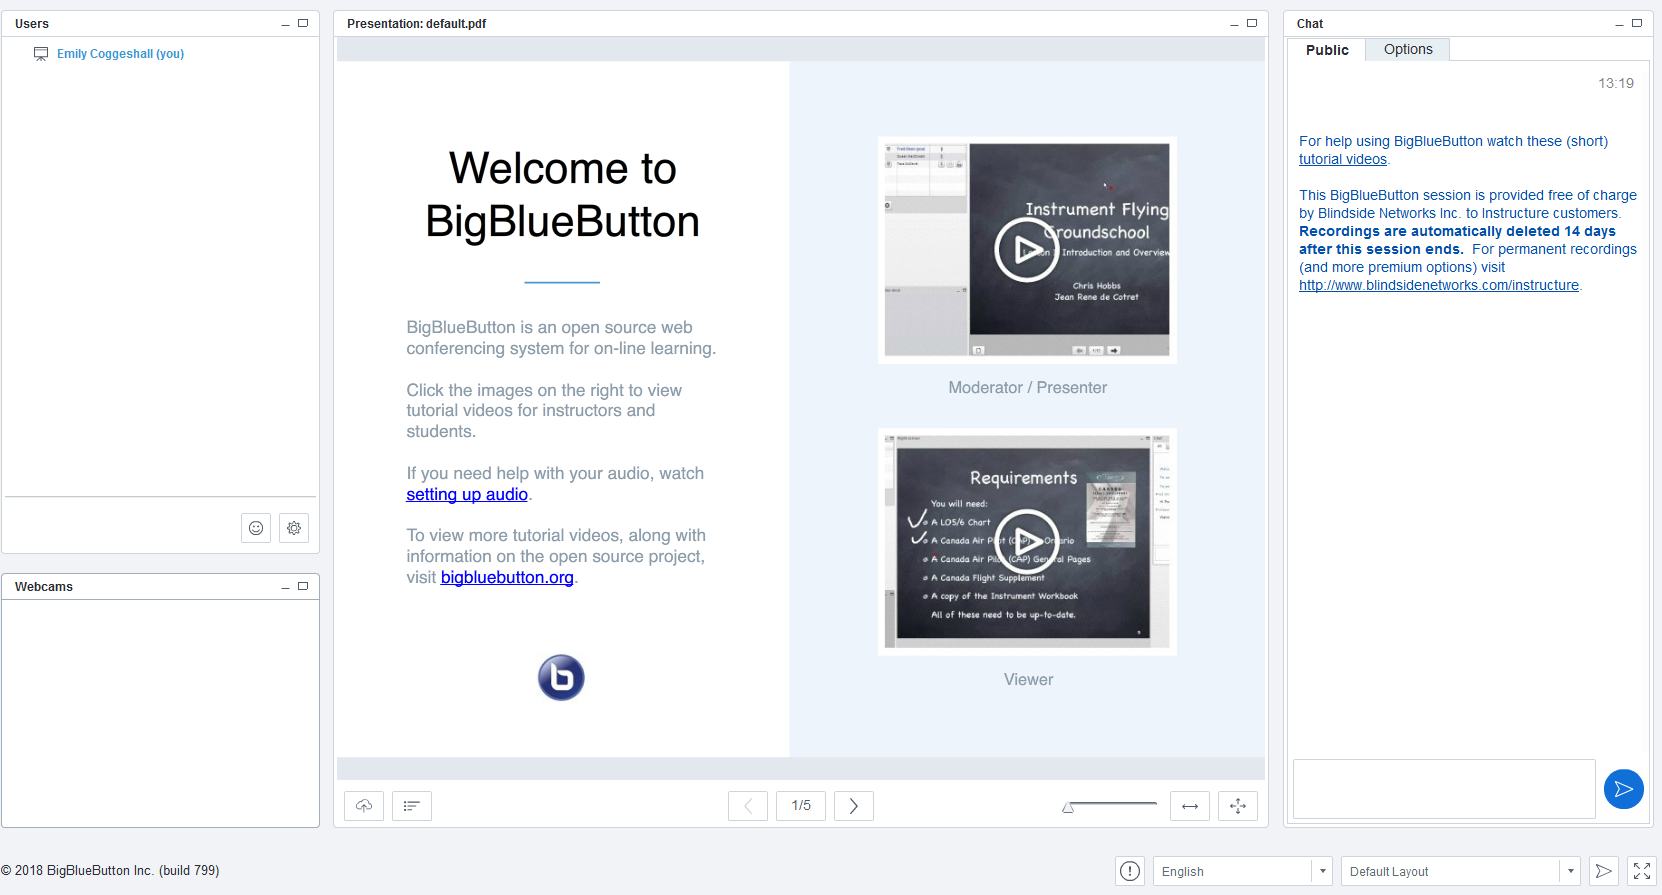Click the 'Welcome to BigBlueButton' slide heading

click(563, 195)
